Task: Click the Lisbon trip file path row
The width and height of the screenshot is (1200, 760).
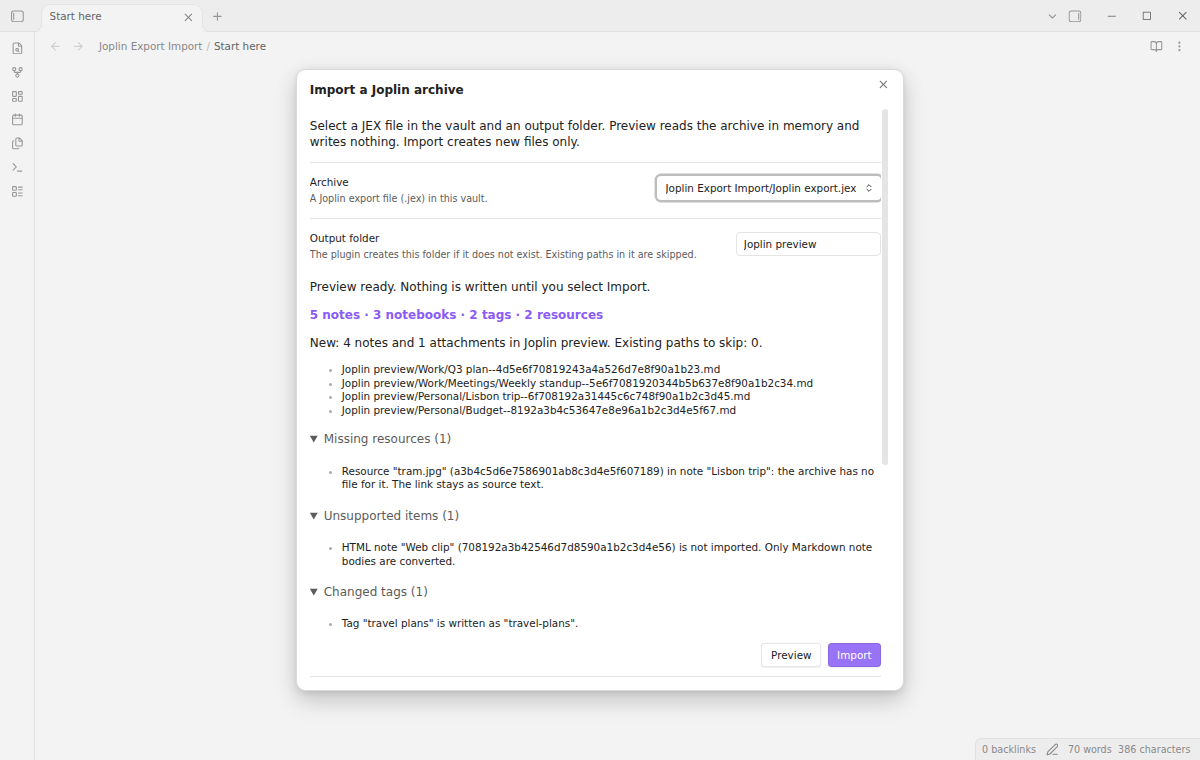Action: (546, 397)
